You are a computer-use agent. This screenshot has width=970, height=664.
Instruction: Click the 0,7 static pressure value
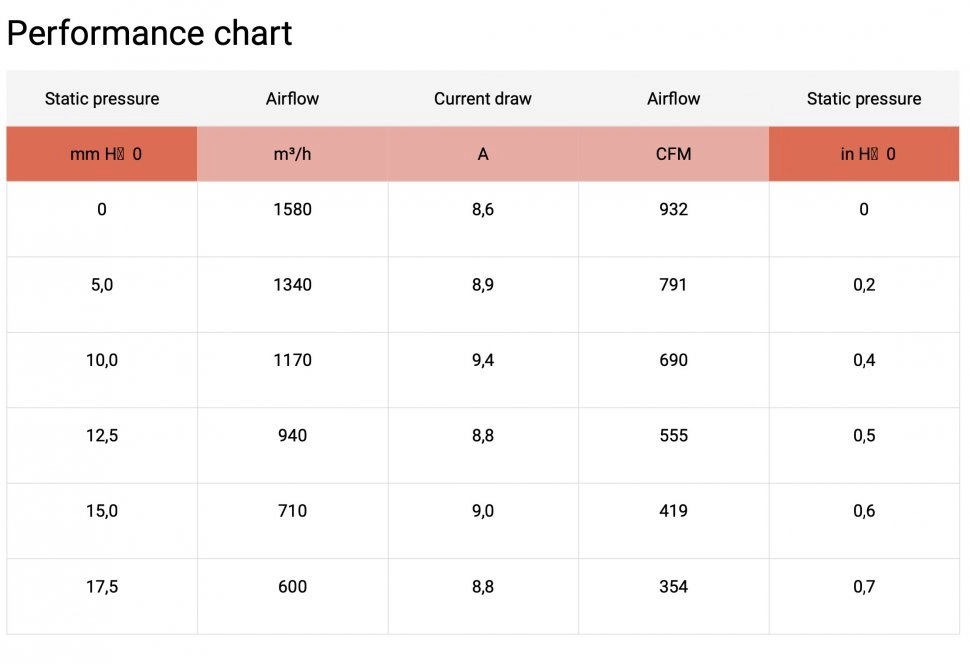click(x=864, y=587)
